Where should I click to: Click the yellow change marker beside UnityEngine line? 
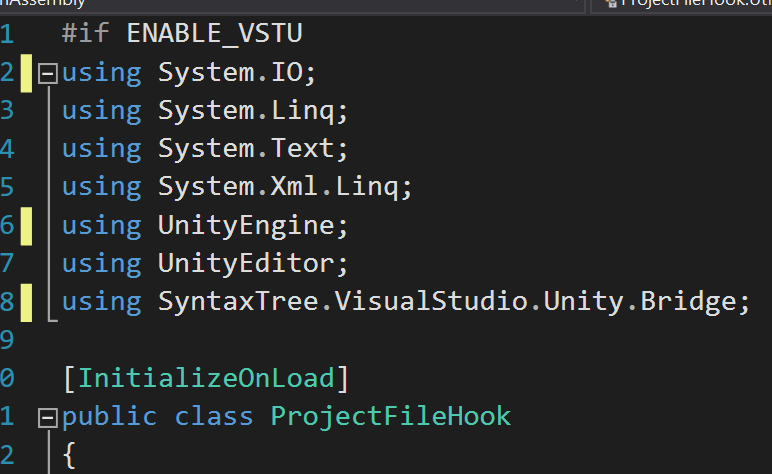(x=27, y=226)
